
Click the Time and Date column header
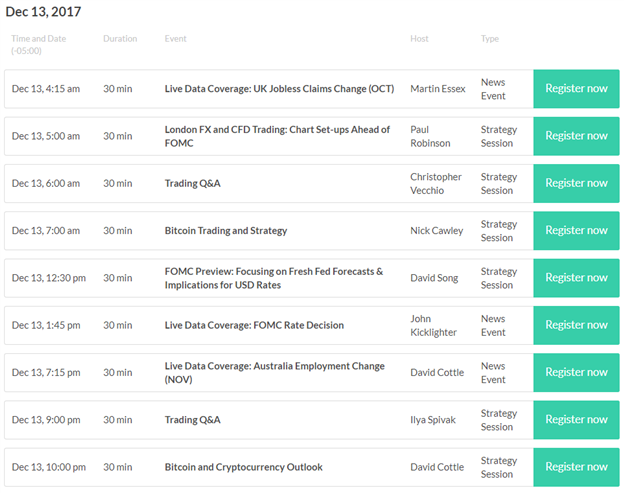click(39, 45)
